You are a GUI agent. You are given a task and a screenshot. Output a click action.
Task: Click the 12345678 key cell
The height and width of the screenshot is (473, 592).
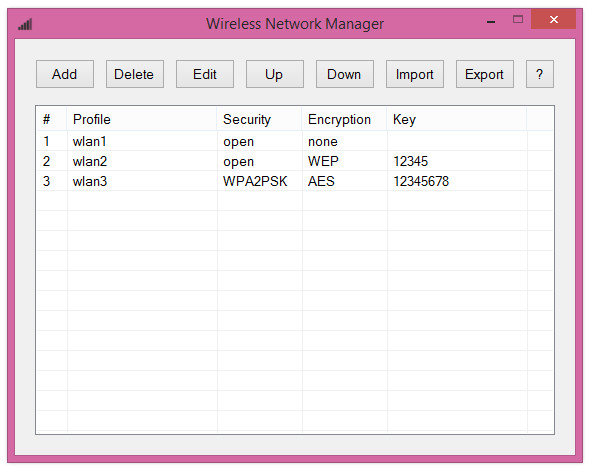coord(421,182)
